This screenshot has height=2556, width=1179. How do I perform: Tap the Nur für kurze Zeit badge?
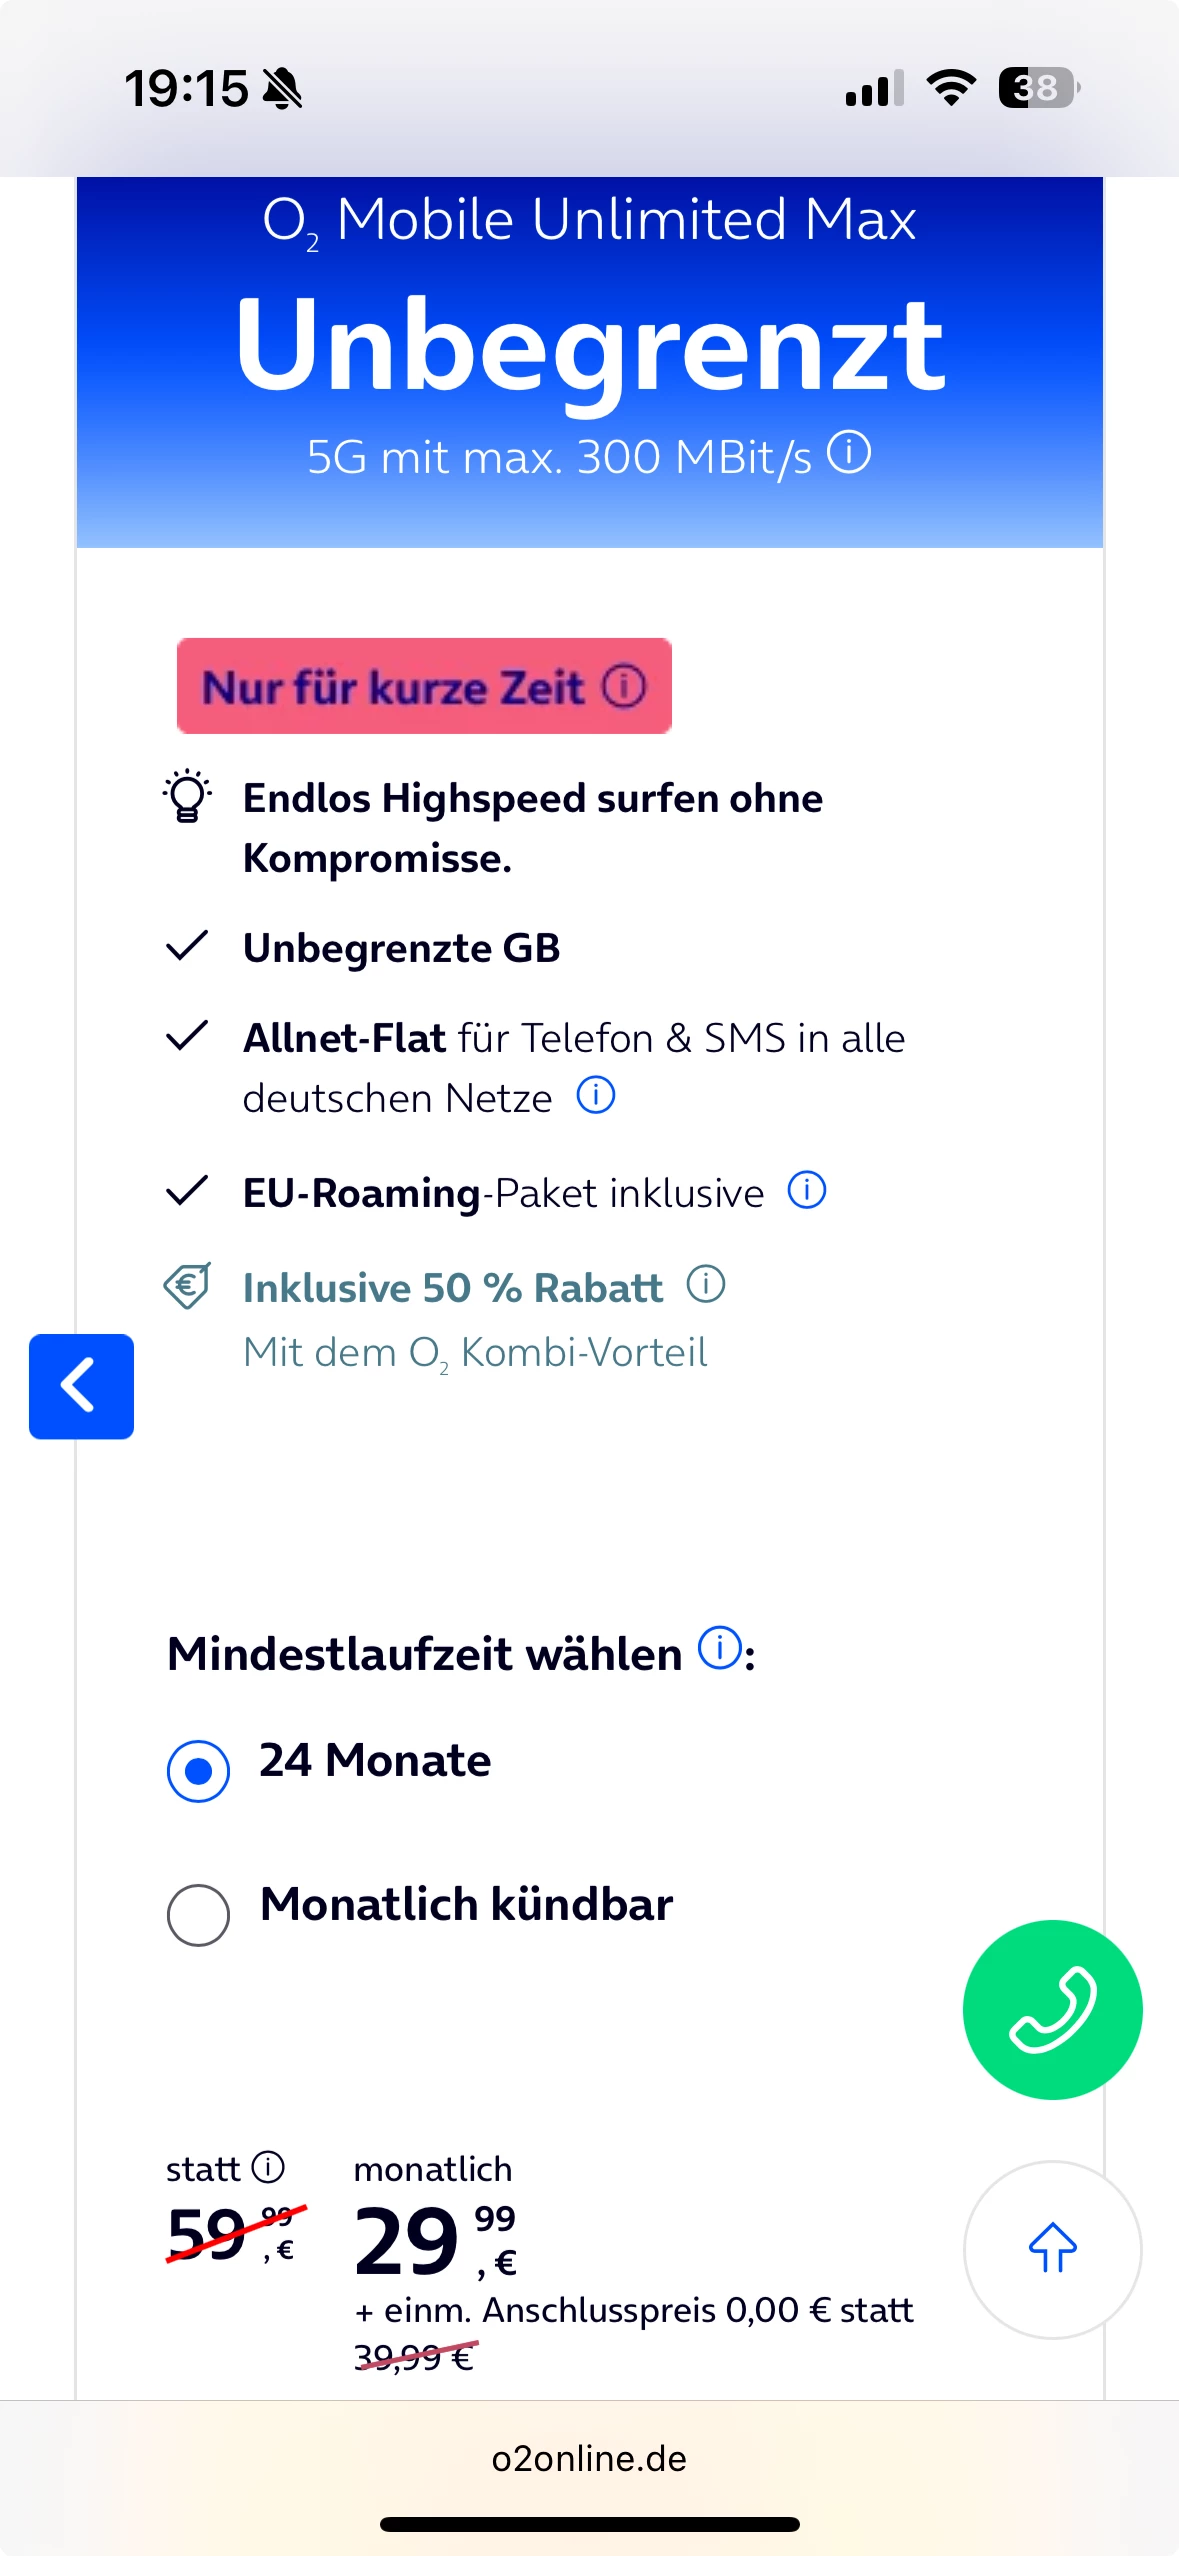tap(394, 687)
